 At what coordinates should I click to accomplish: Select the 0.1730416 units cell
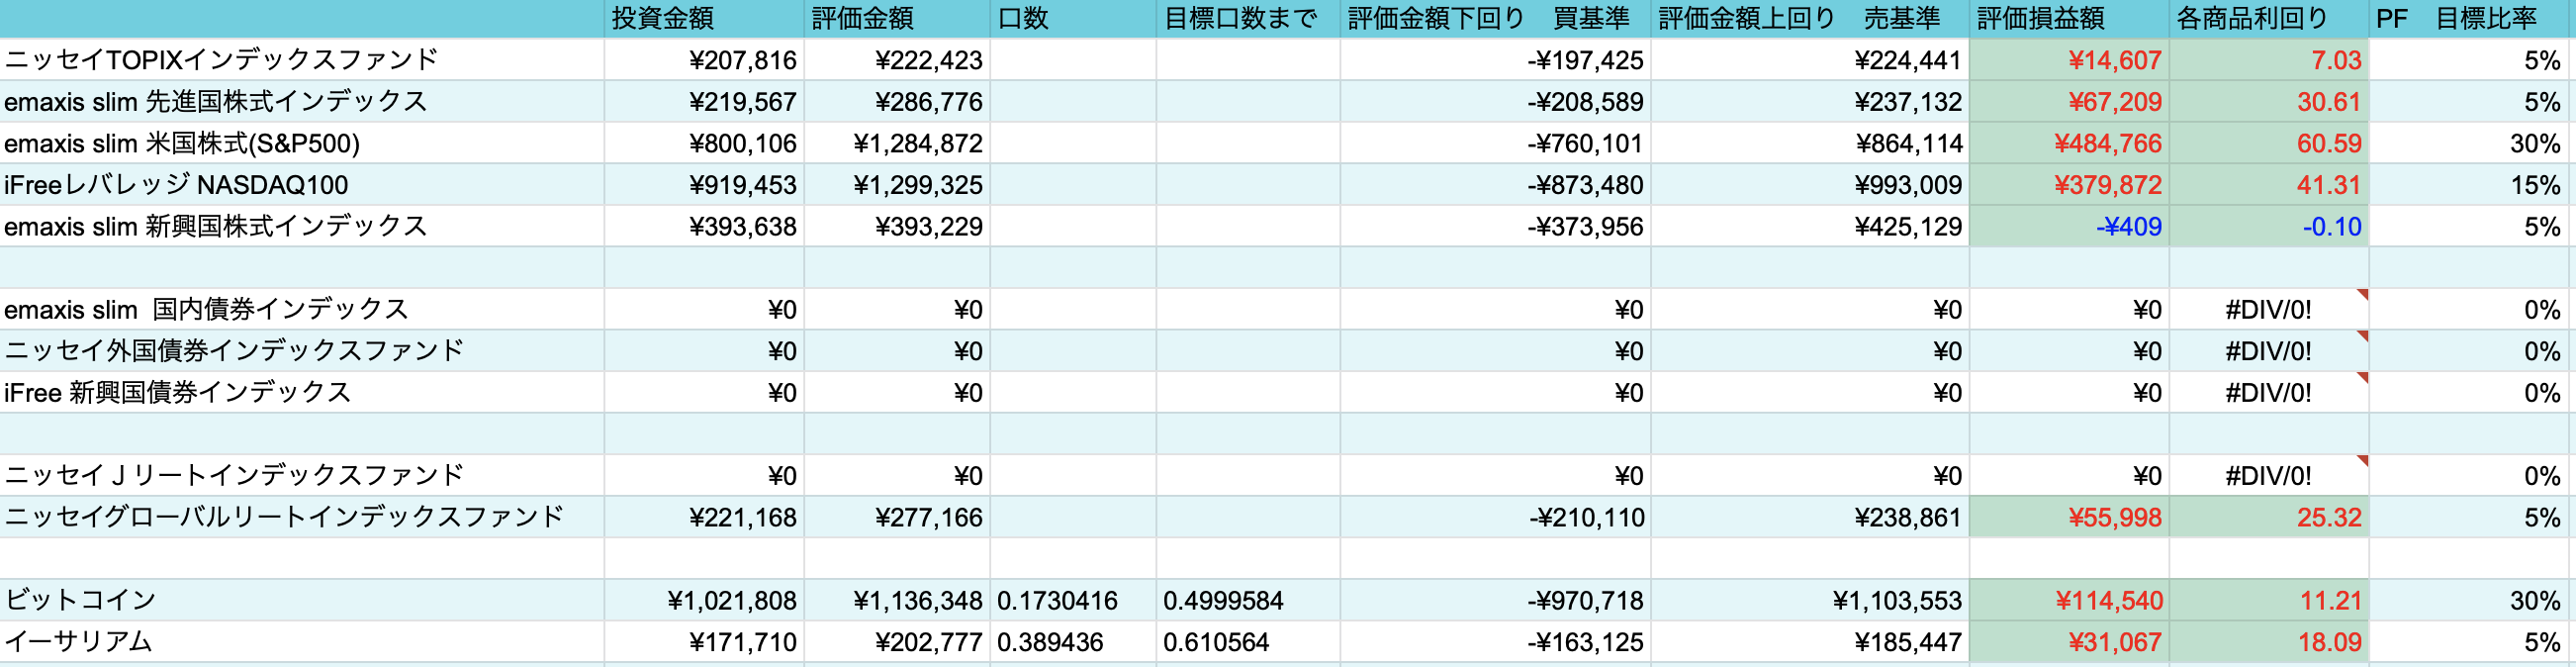tap(1073, 600)
